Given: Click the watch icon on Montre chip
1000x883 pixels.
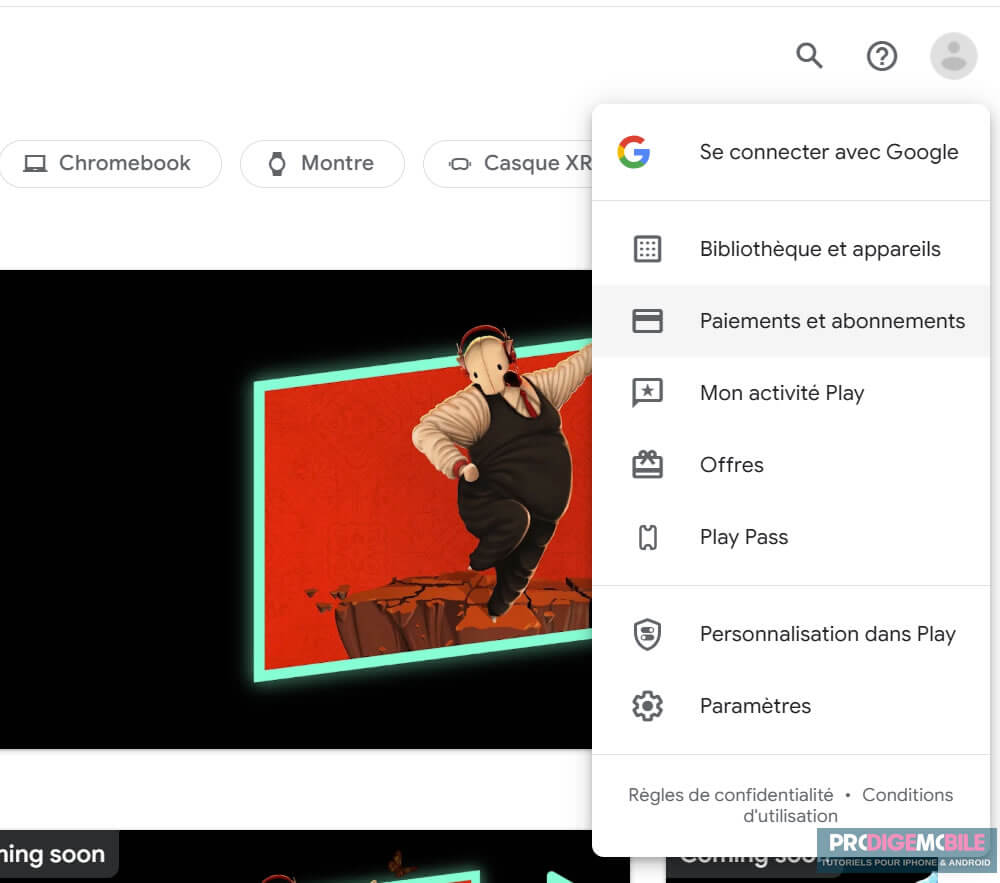Looking at the screenshot, I should pyautogui.click(x=277, y=163).
